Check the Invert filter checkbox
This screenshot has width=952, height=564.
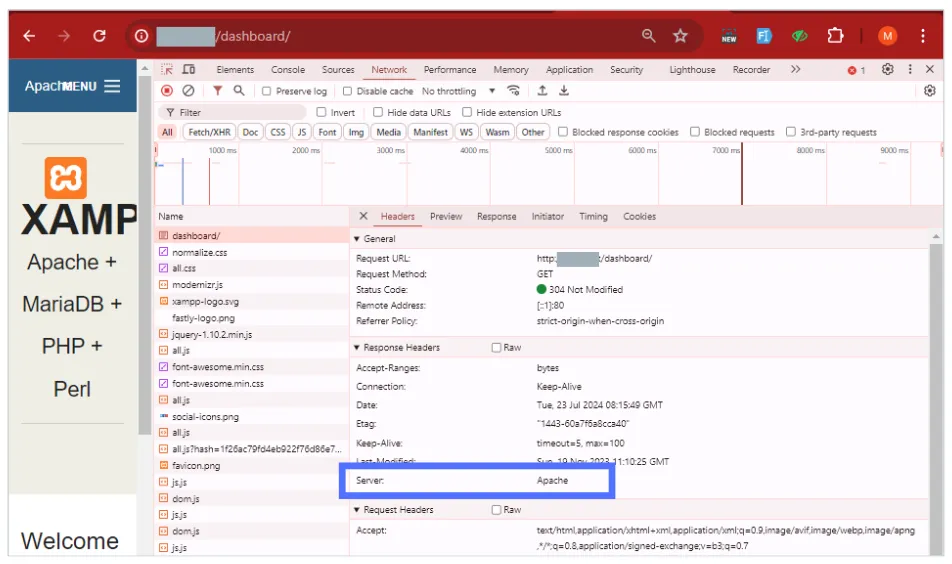click(x=321, y=112)
